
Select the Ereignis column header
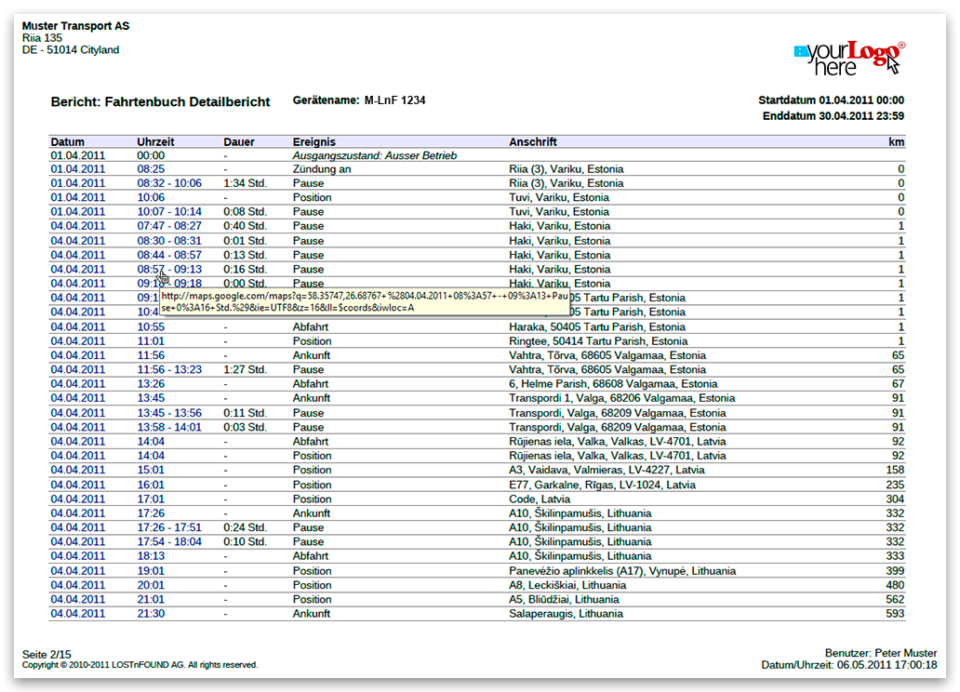(314, 142)
